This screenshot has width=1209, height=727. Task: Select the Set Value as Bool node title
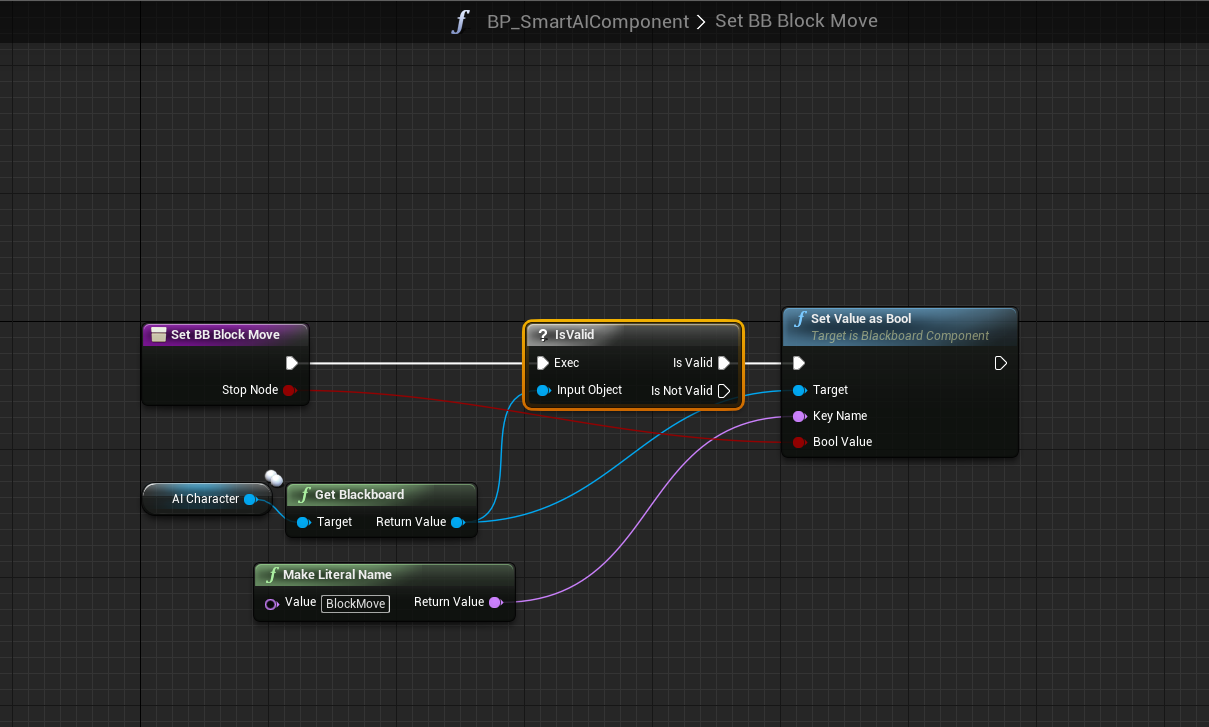[x=860, y=319]
